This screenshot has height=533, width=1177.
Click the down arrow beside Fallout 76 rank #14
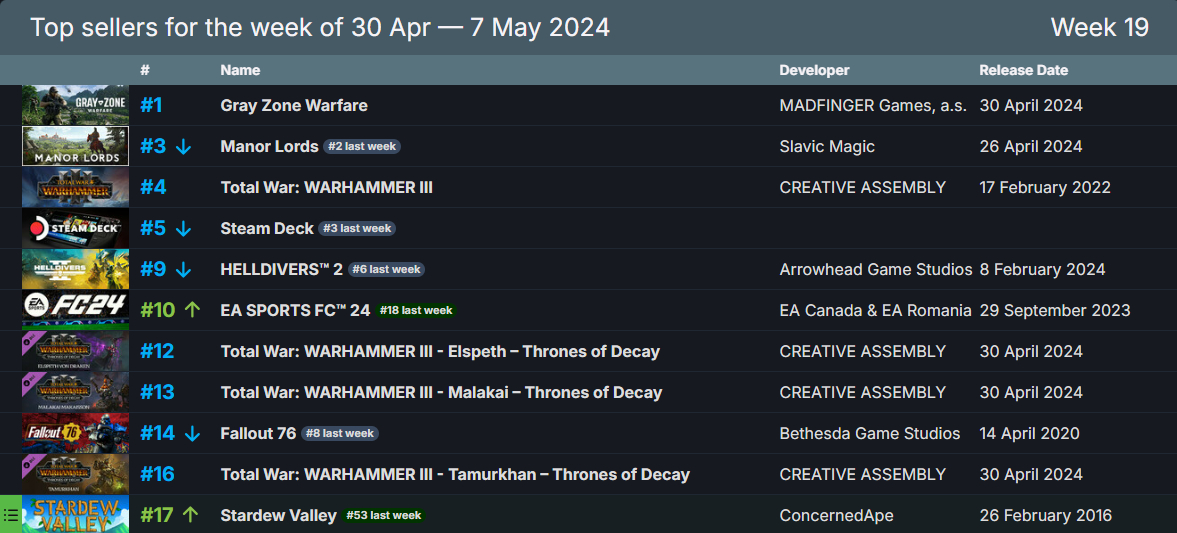192,433
